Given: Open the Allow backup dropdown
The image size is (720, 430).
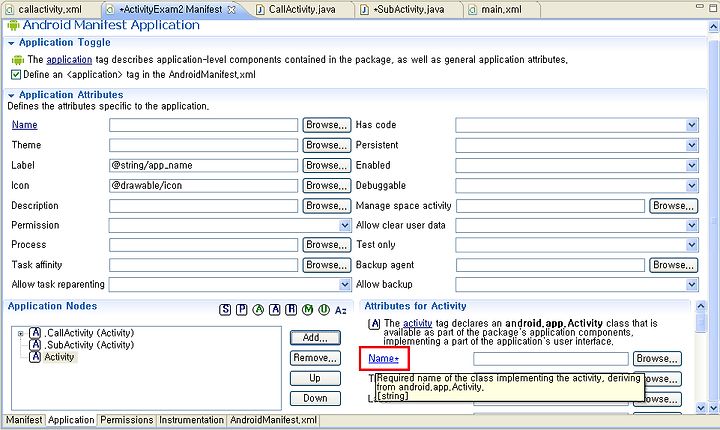Looking at the screenshot, I should coord(692,285).
